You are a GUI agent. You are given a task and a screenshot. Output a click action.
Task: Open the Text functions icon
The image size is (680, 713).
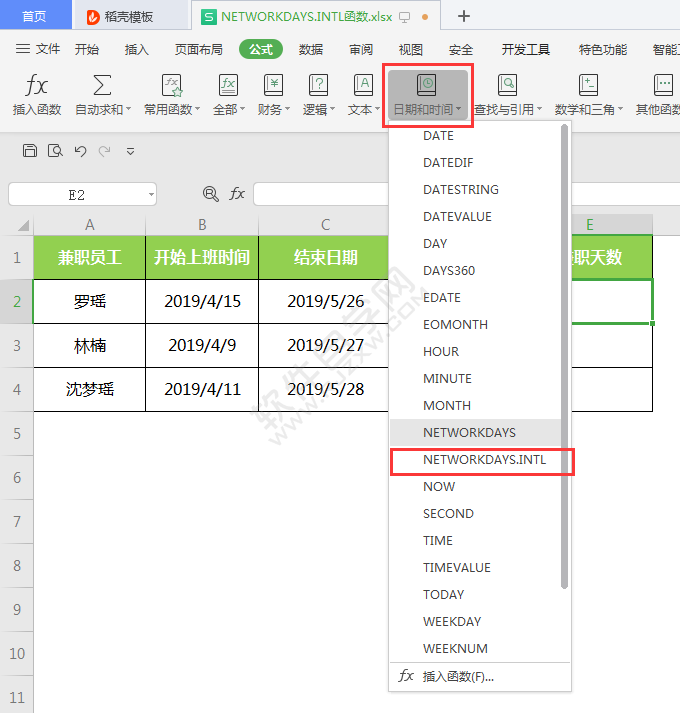click(363, 85)
